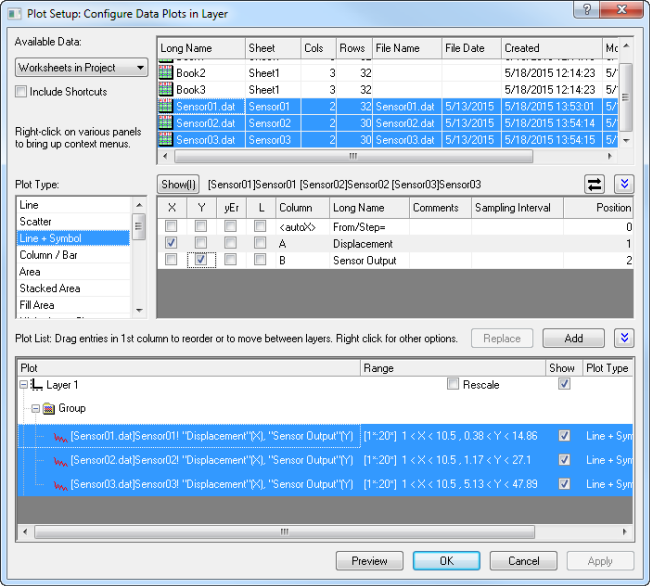Image resolution: width=650 pixels, height=586 pixels.
Task: Uncheck Show checkbox for Sensor02.dat plot
Action: click(566, 460)
